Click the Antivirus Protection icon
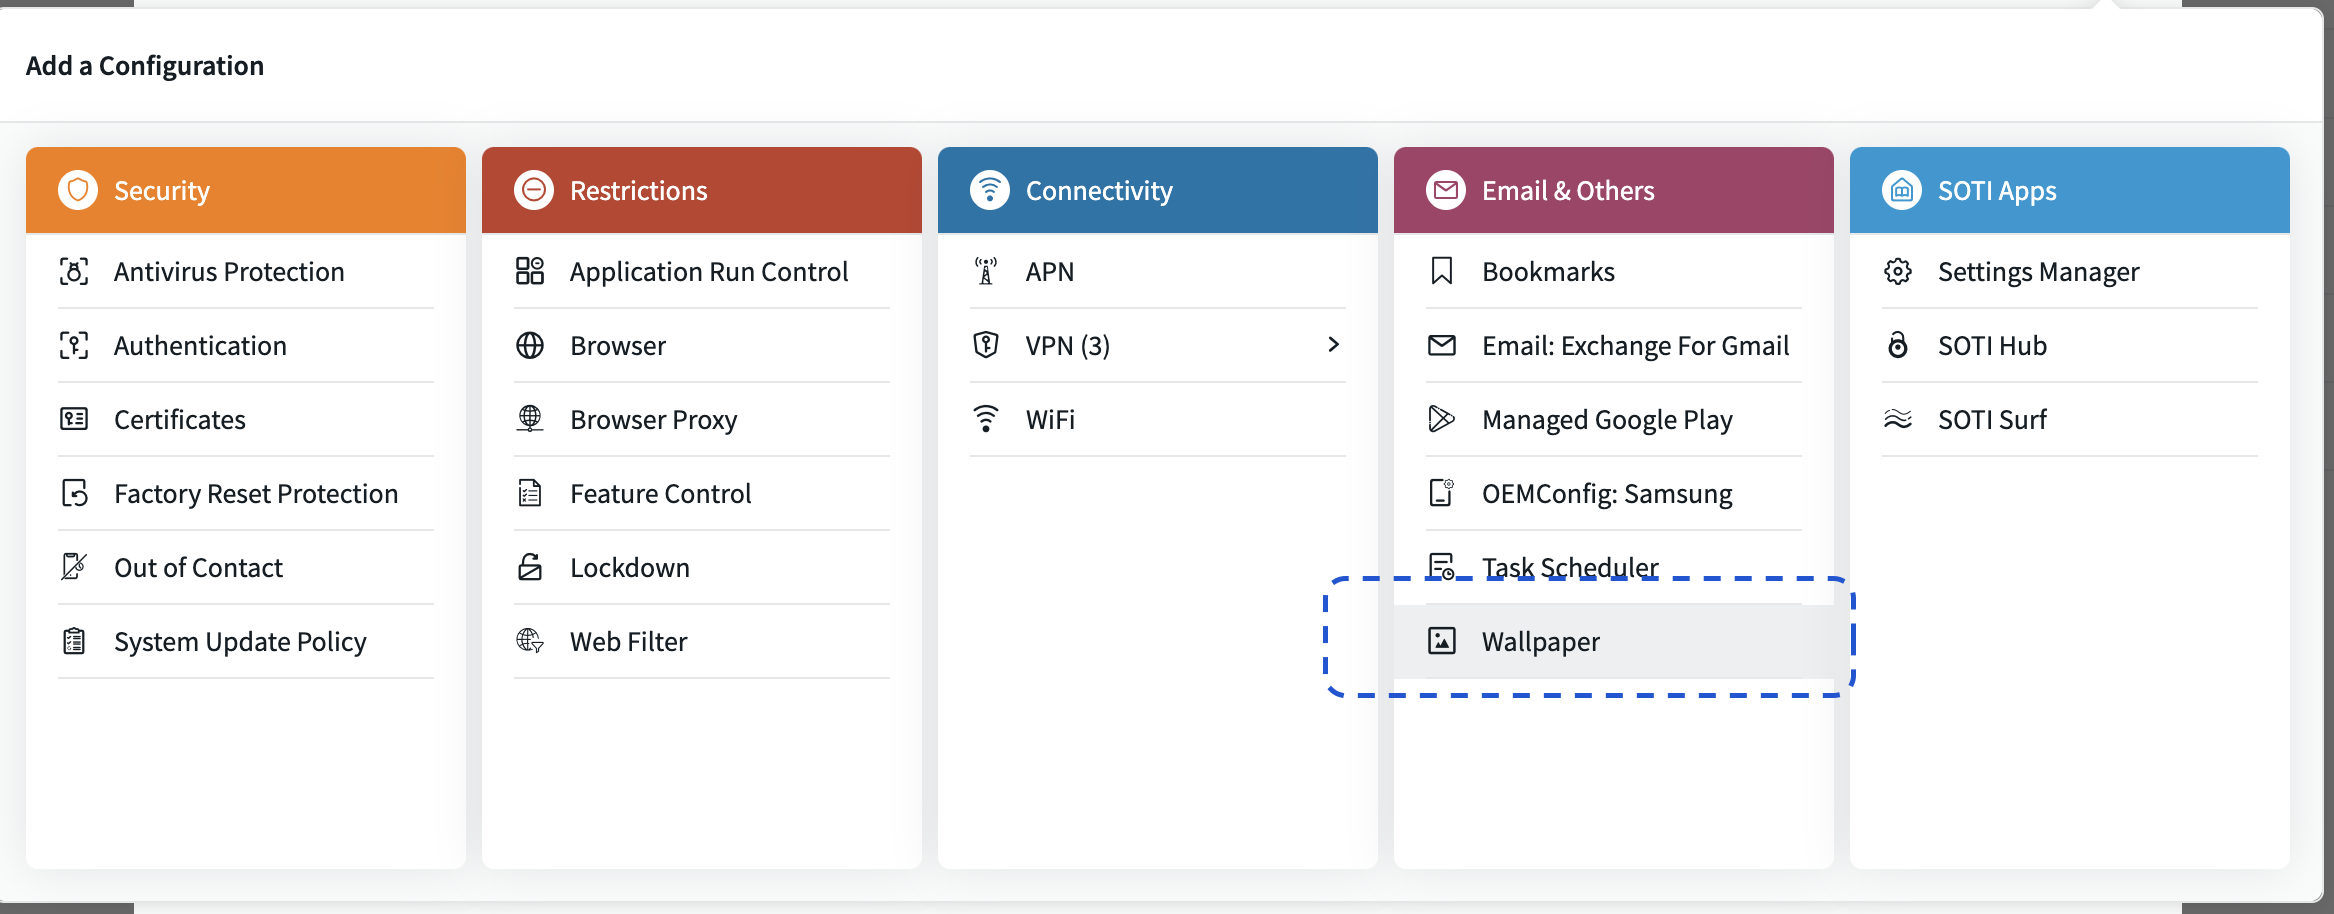This screenshot has width=2334, height=914. pyautogui.click(x=74, y=271)
